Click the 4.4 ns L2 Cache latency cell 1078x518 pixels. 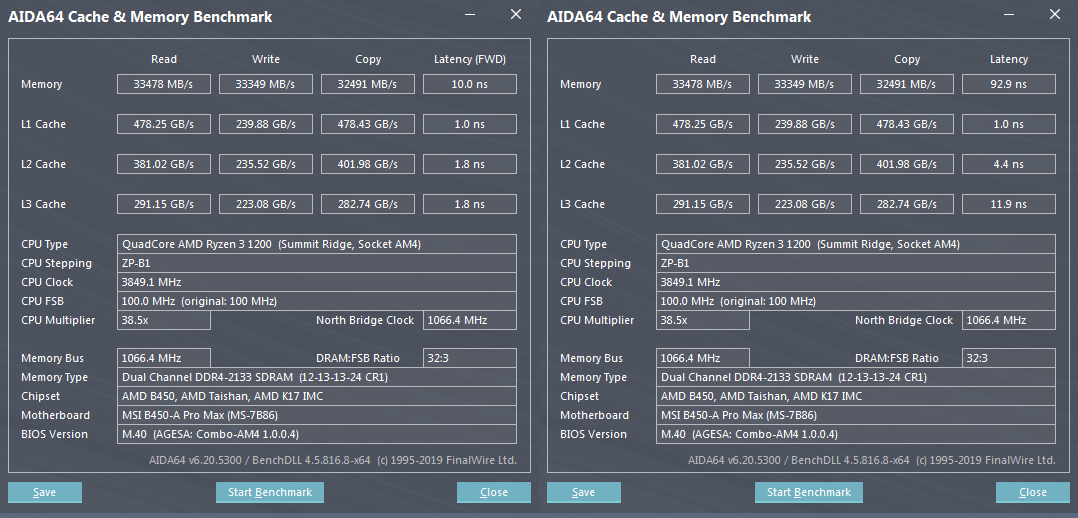(x=1009, y=164)
